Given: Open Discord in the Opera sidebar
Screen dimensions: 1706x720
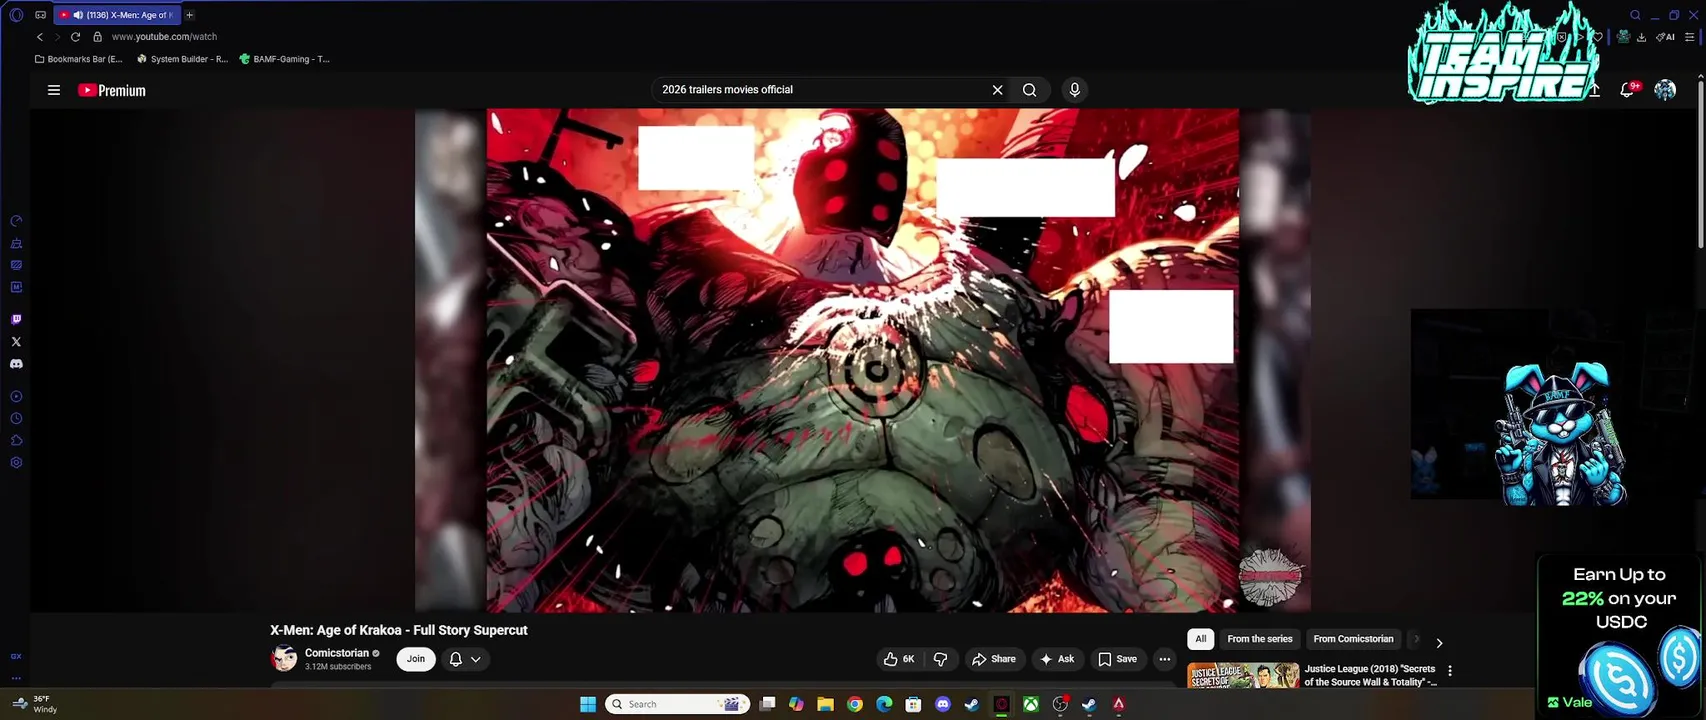Looking at the screenshot, I should pos(16,364).
